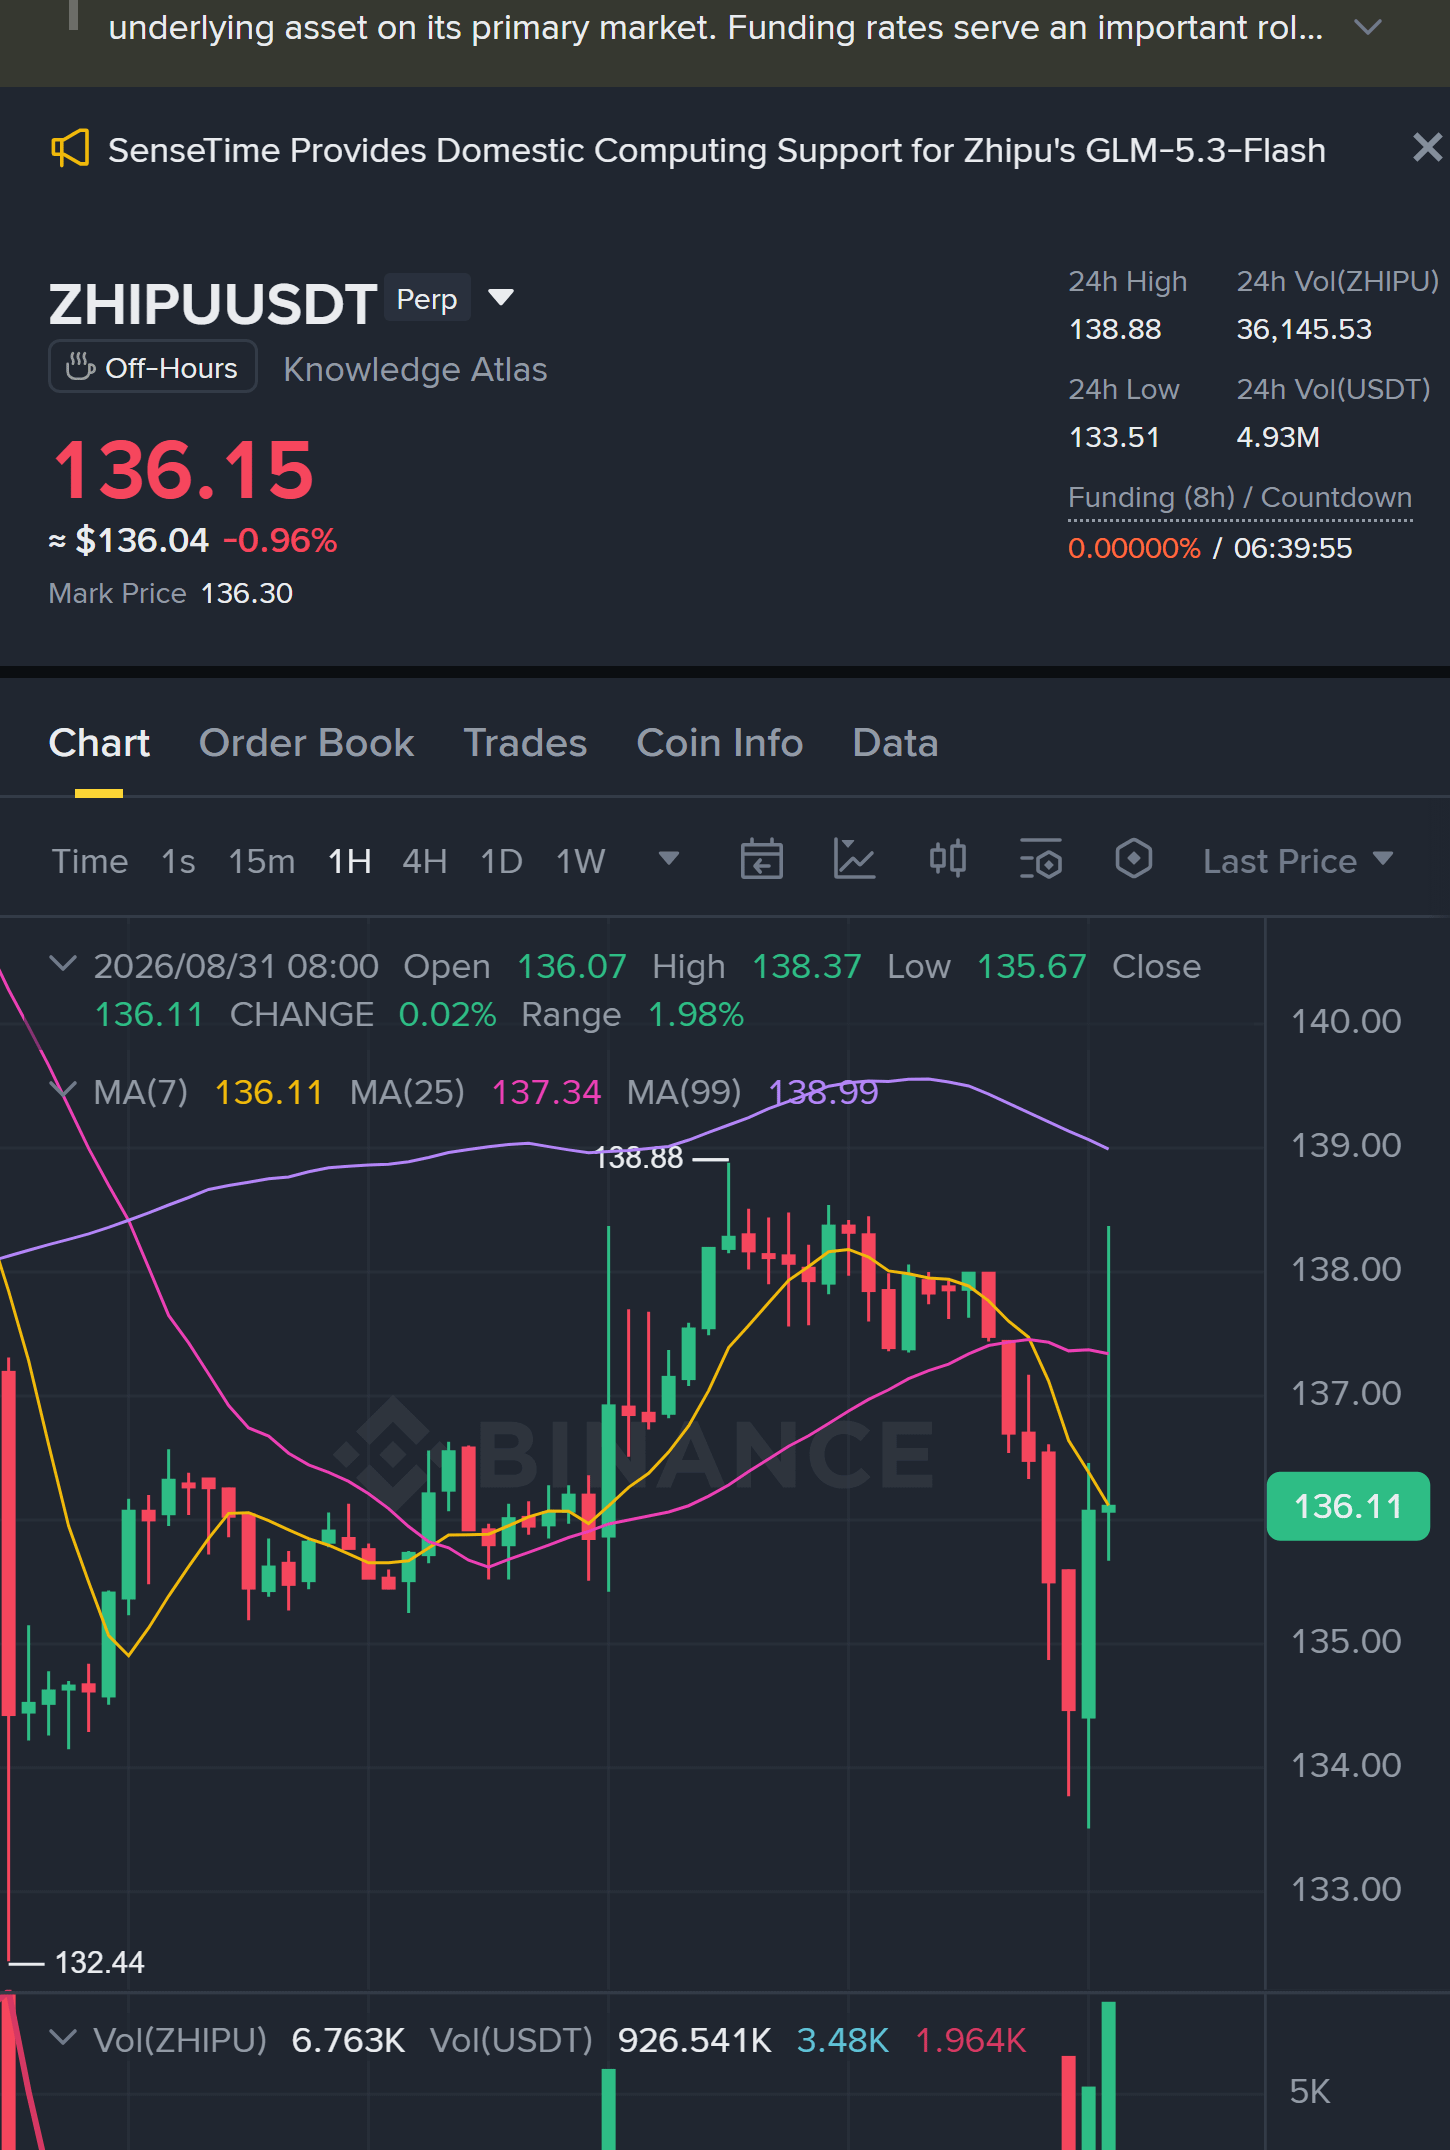Open the ZHIPUUSDT pair selector dropdown
Screen dimensions: 1450x2150
500,297
